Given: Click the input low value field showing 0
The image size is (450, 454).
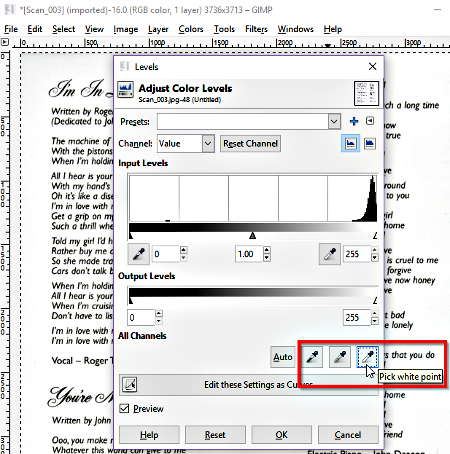Looking at the screenshot, I should pos(166,254).
